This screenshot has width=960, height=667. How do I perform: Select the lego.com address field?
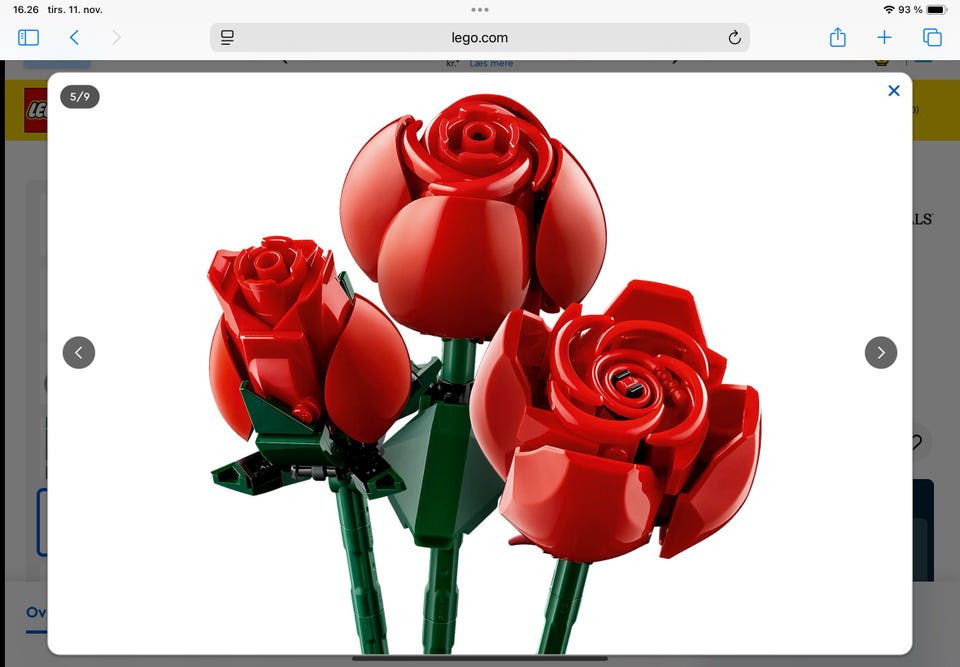tap(479, 38)
